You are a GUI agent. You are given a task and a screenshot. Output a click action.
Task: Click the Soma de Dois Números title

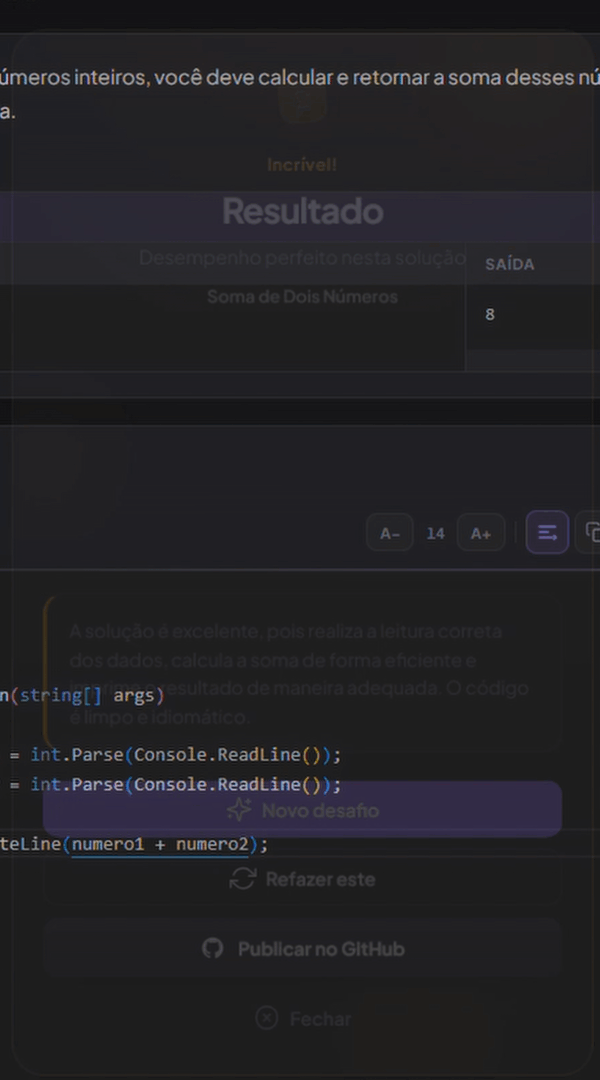(302, 297)
